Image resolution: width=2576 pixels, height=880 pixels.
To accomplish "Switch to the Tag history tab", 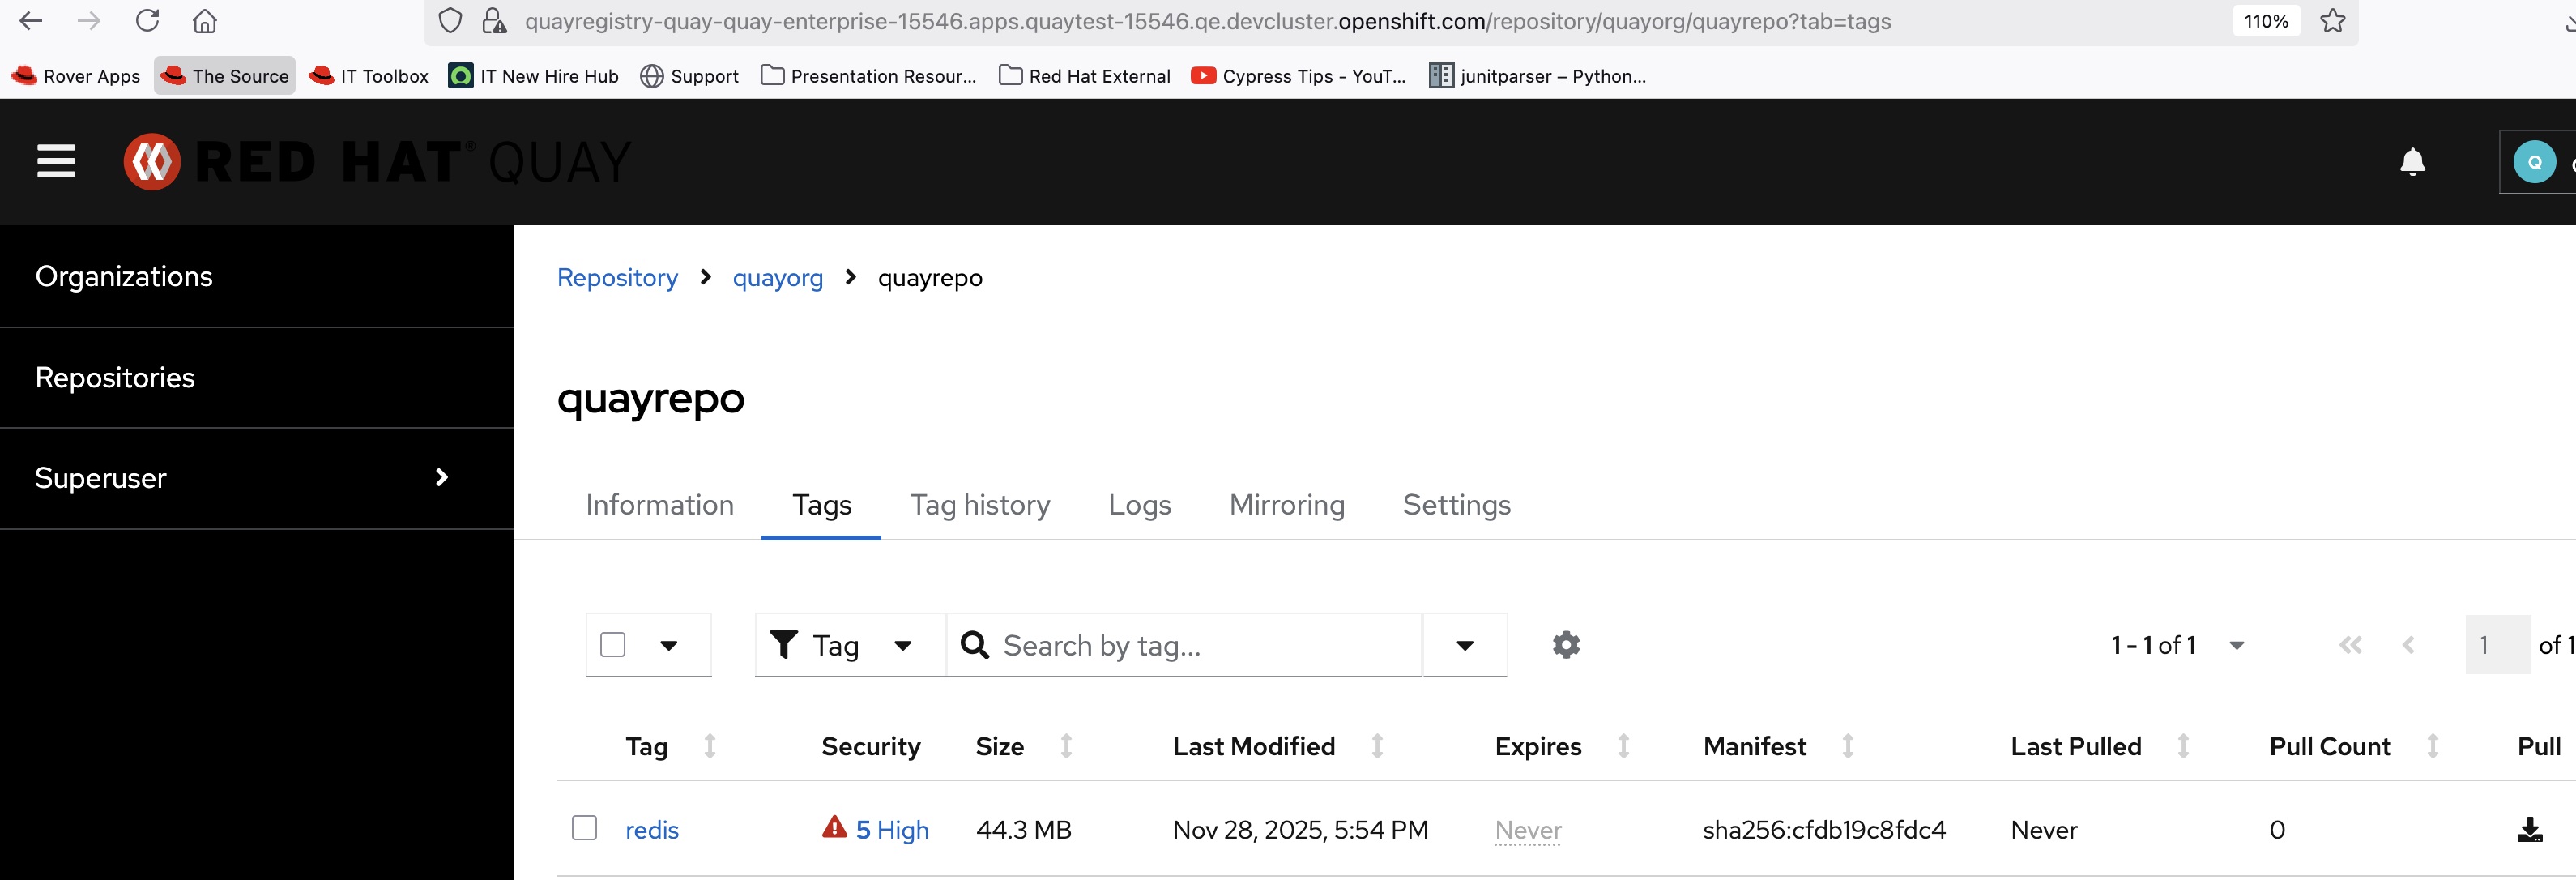I will coord(979,505).
